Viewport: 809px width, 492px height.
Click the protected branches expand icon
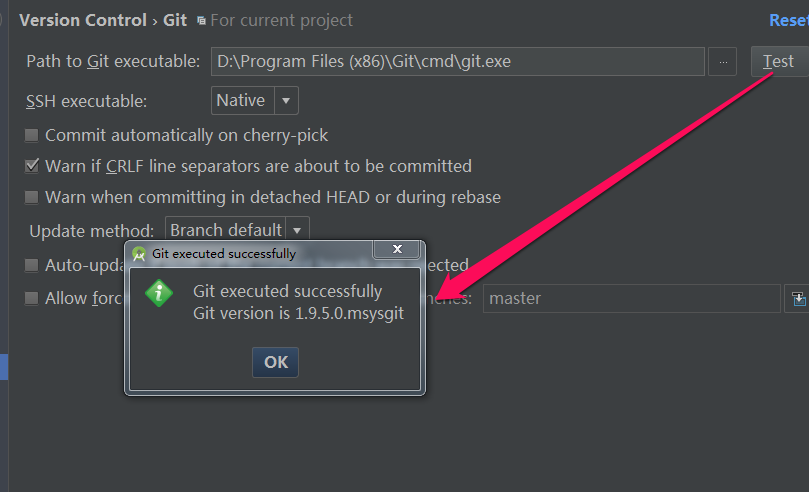[x=798, y=299]
